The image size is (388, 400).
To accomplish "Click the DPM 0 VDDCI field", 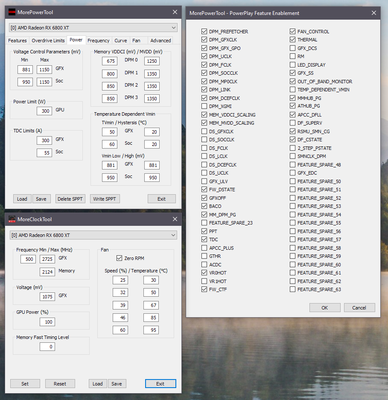I will 110,61.
